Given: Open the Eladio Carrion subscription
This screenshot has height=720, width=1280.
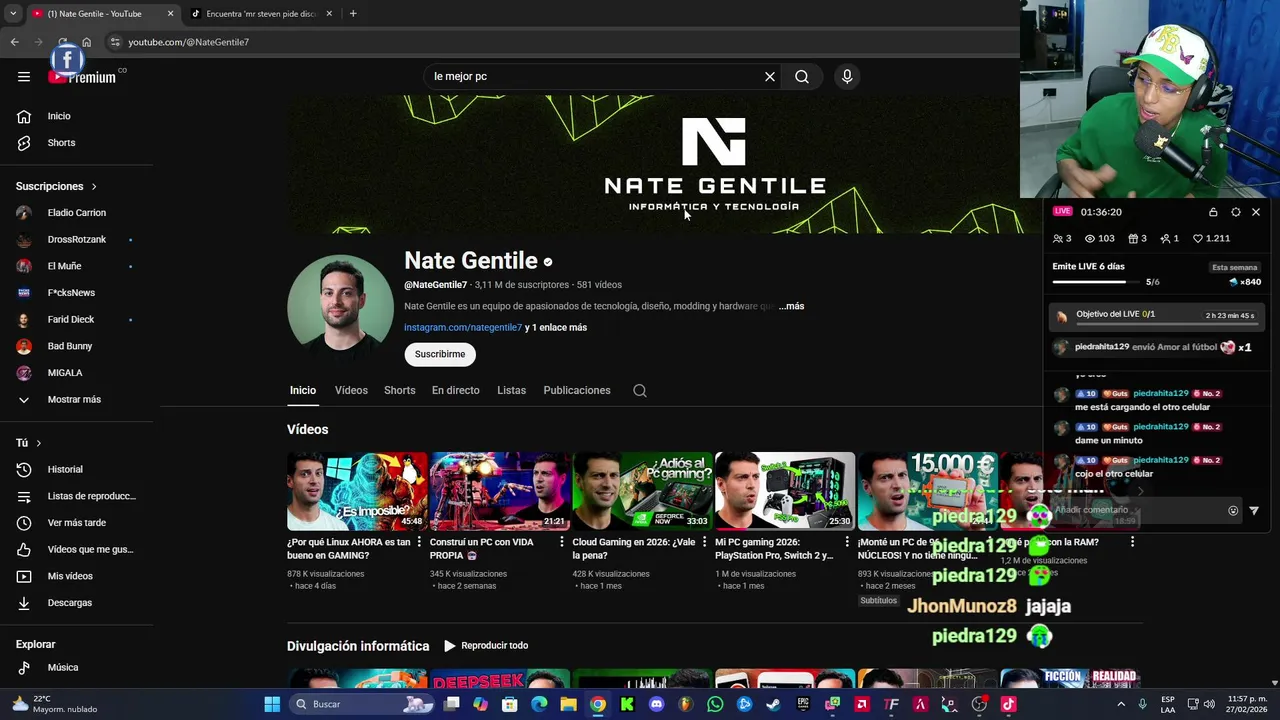Looking at the screenshot, I should click(x=77, y=213).
